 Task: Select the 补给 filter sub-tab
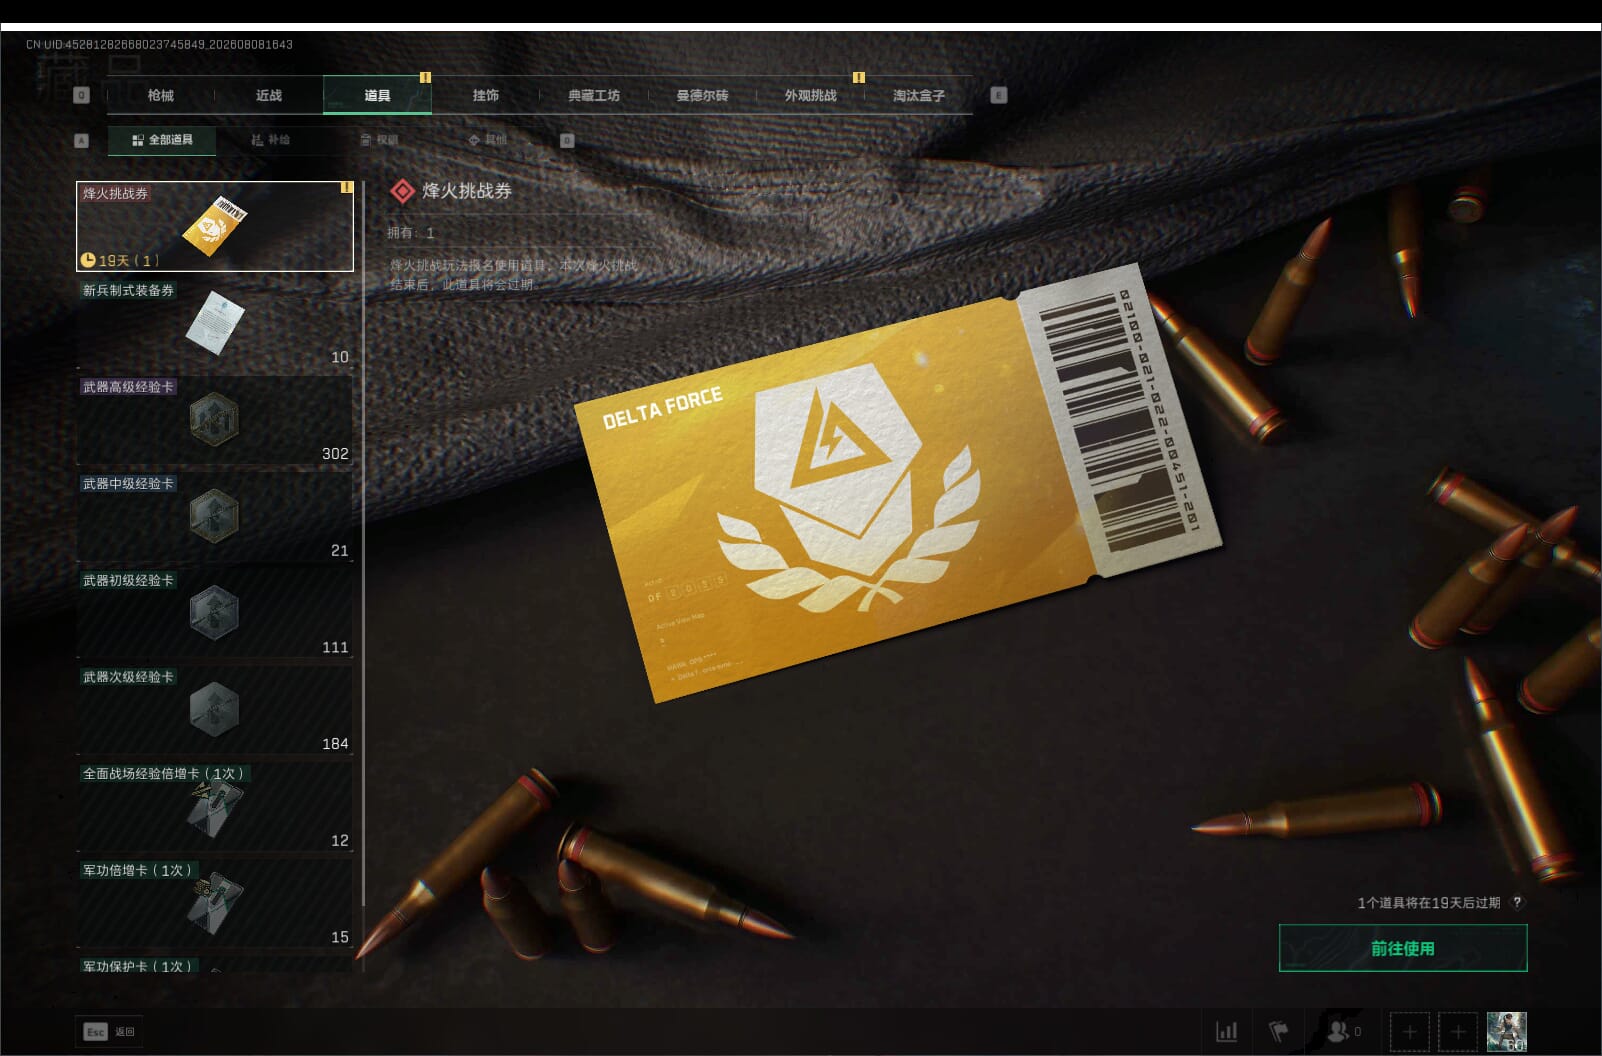[x=270, y=140]
